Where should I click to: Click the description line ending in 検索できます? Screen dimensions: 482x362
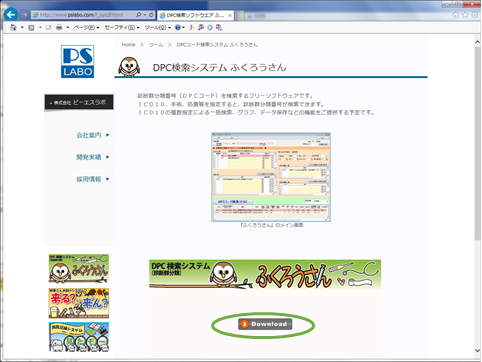pyautogui.click(x=230, y=104)
